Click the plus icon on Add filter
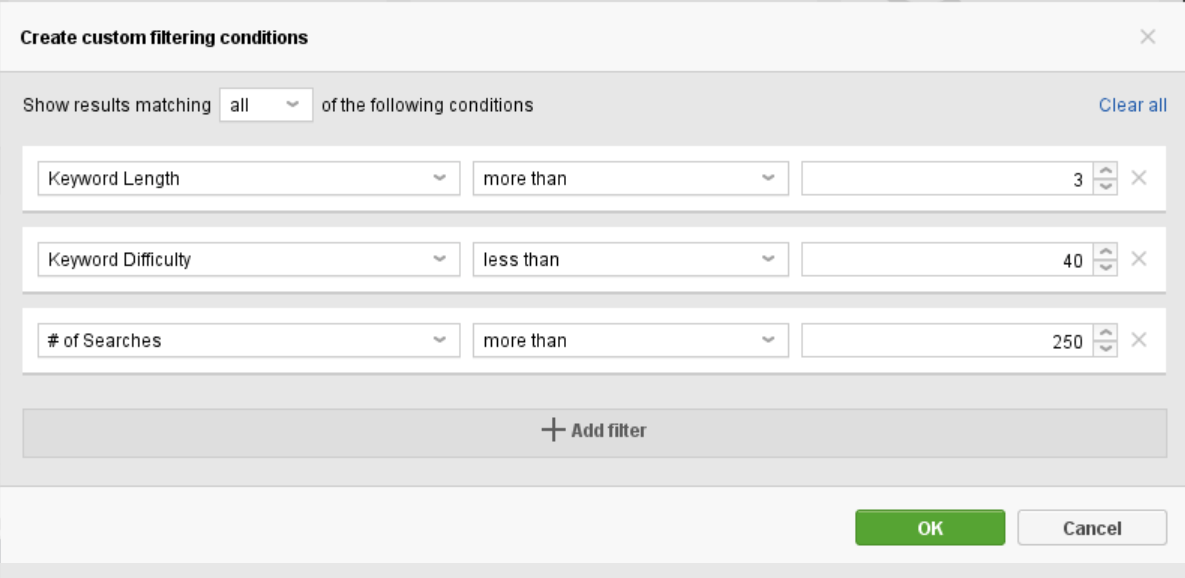 click(x=552, y=430)
